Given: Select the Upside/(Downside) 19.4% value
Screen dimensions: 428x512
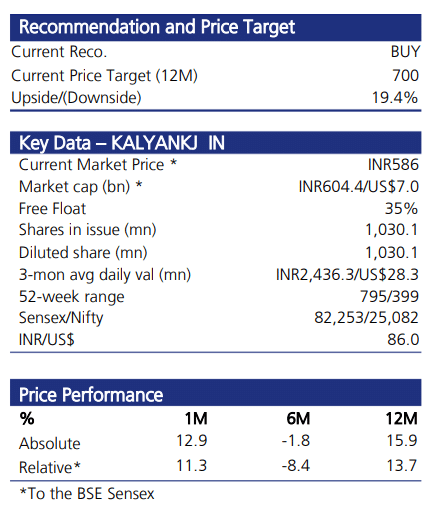Looking at the screenshot, I should [395, 98].
